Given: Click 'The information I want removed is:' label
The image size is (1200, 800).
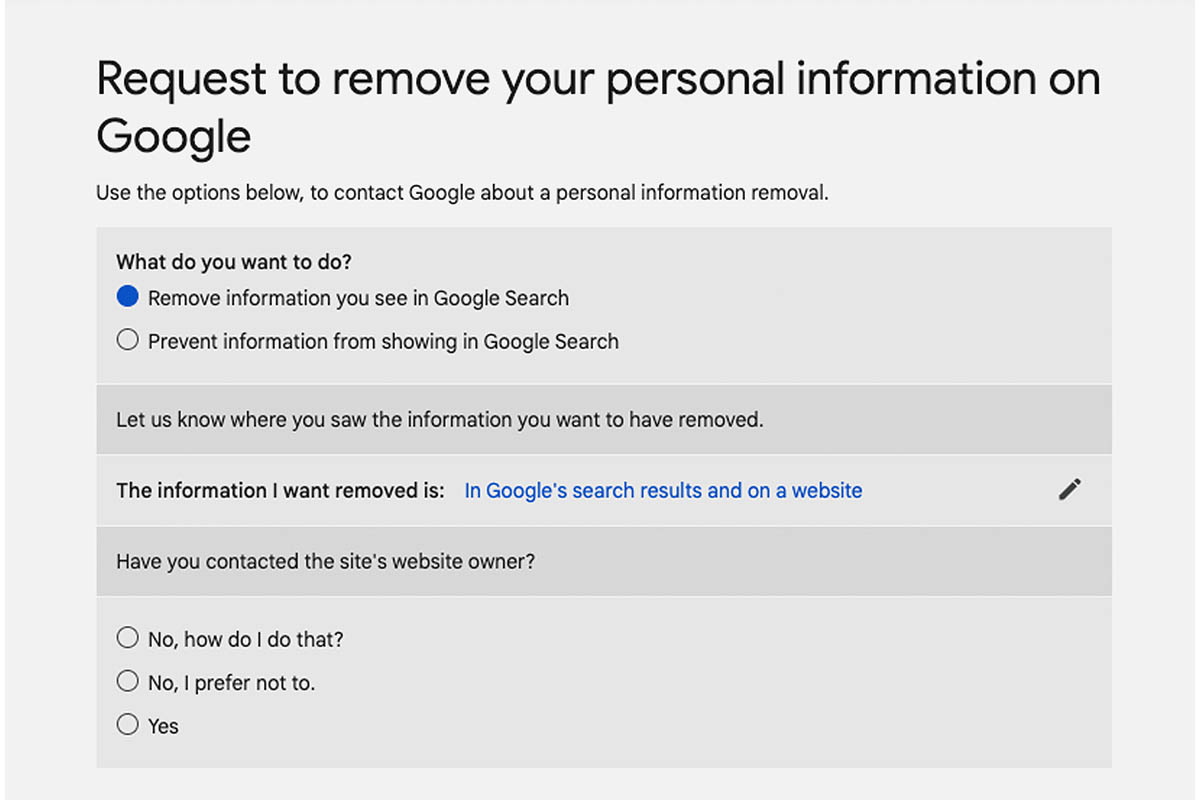Looking at the screenshot, I should pyautogui.click(x=280, y=491).
